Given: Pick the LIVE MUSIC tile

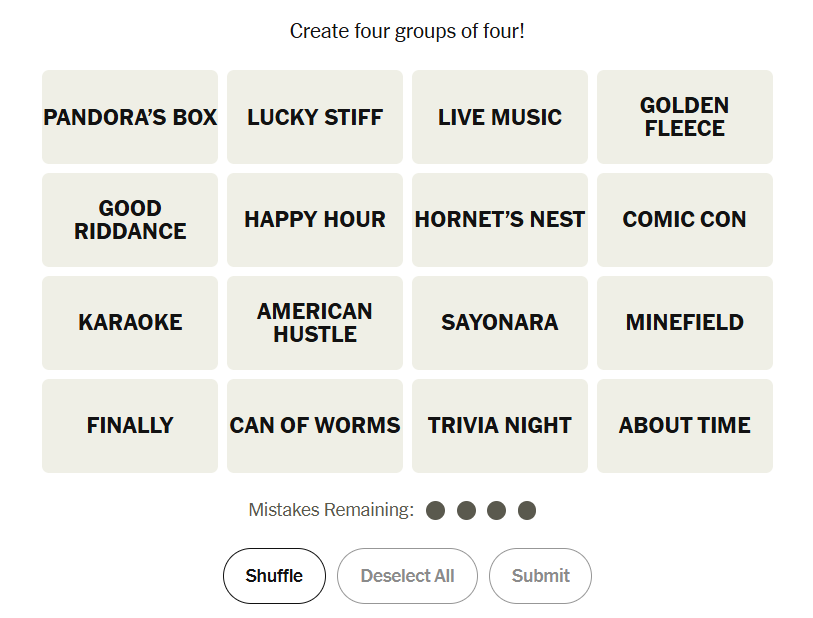Looking at the screenshot, I should tap(500, 117).
